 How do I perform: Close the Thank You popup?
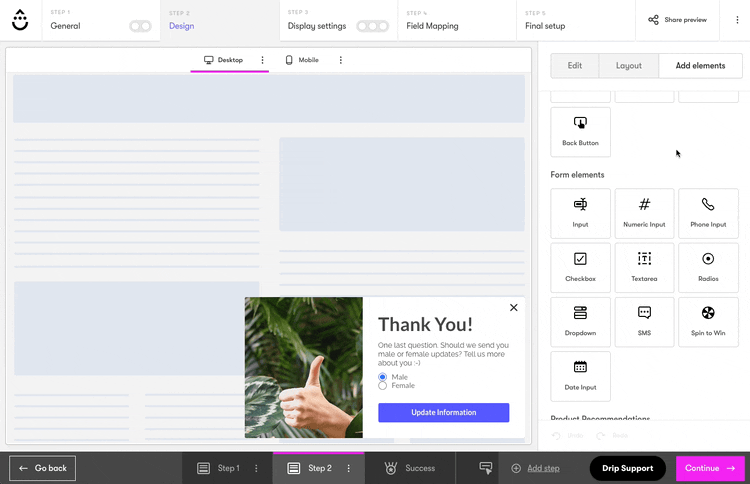coord(514,308)
